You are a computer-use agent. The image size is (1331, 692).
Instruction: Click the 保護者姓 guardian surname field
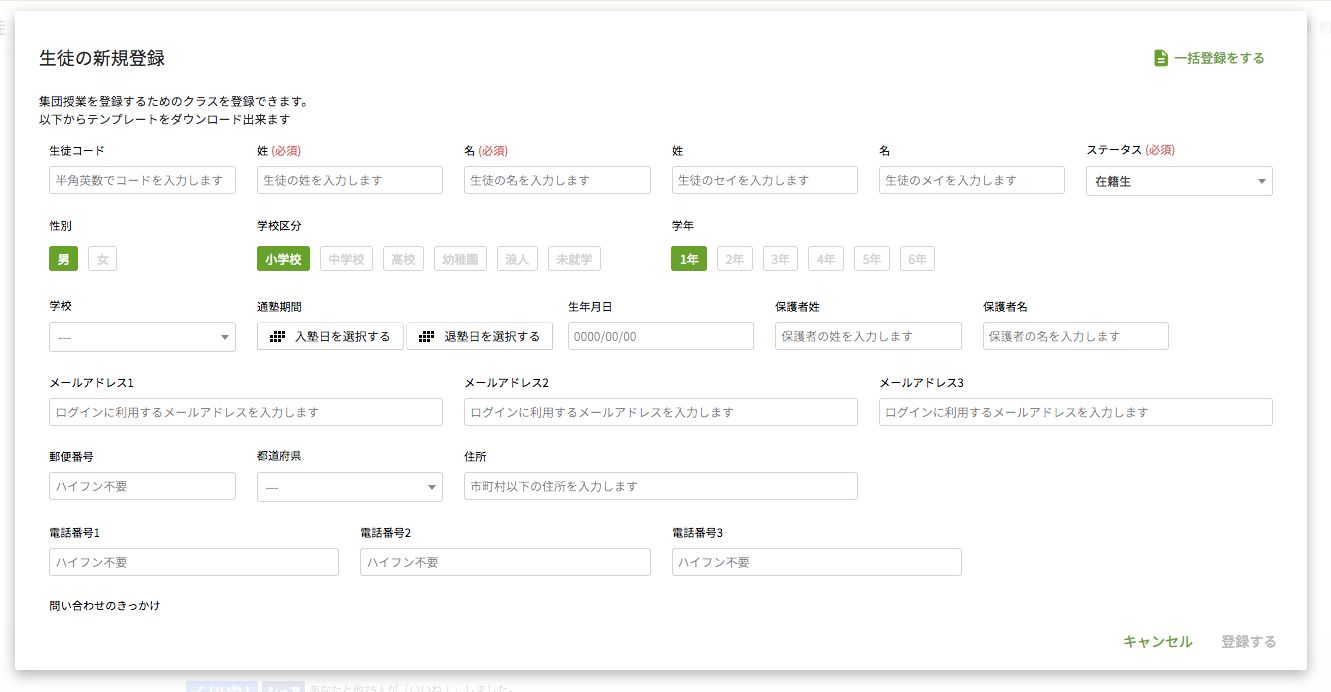867,336
